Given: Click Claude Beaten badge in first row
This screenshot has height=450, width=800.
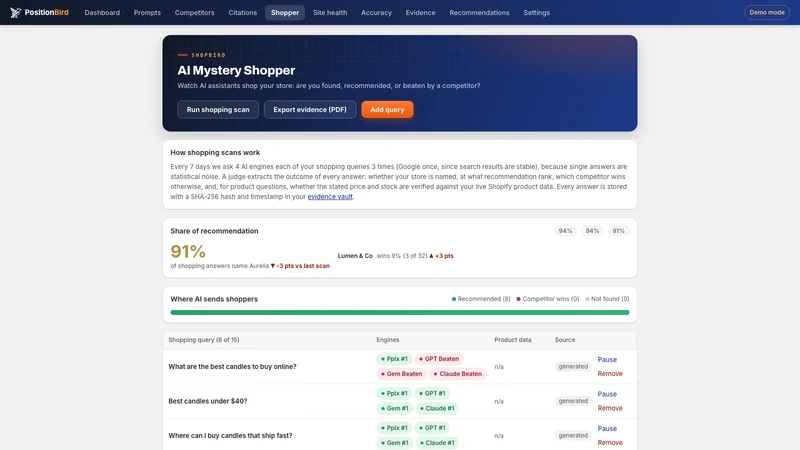Looking at the screenshot, I should click(x=458, y=373).
